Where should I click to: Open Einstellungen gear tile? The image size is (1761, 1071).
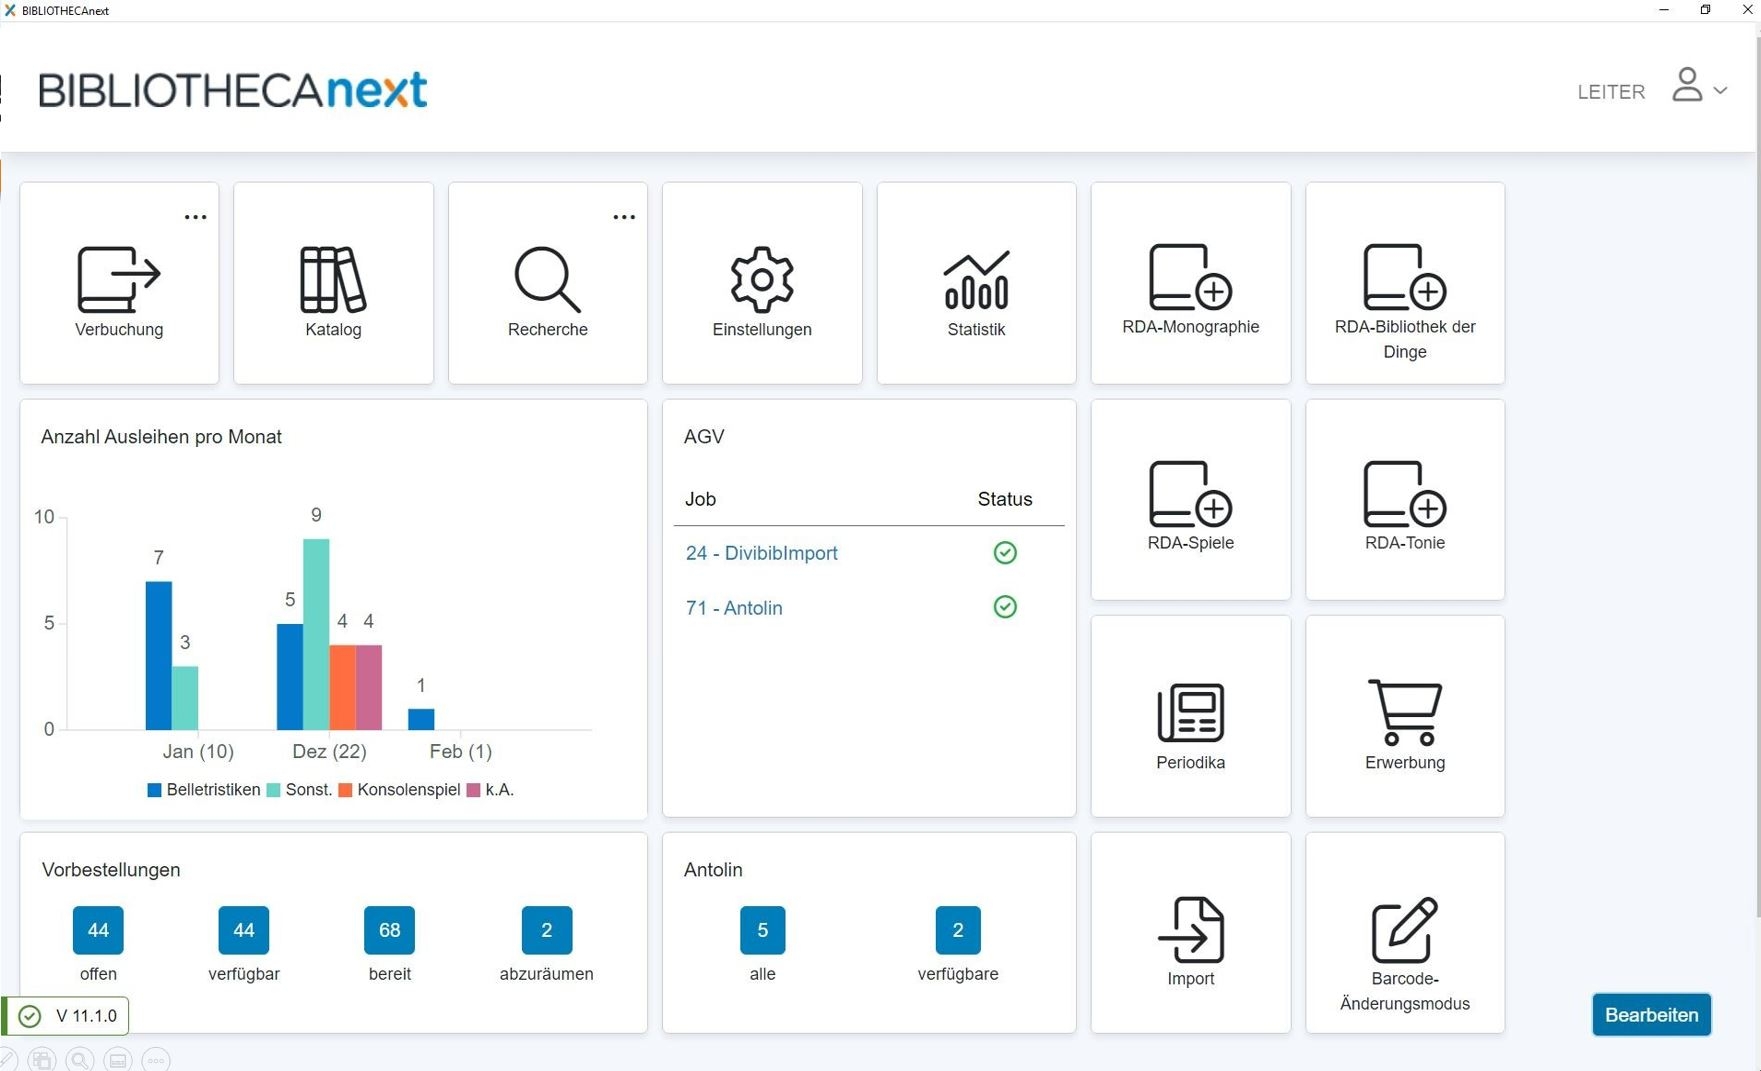pyautogui.click(x=762, y=283)
